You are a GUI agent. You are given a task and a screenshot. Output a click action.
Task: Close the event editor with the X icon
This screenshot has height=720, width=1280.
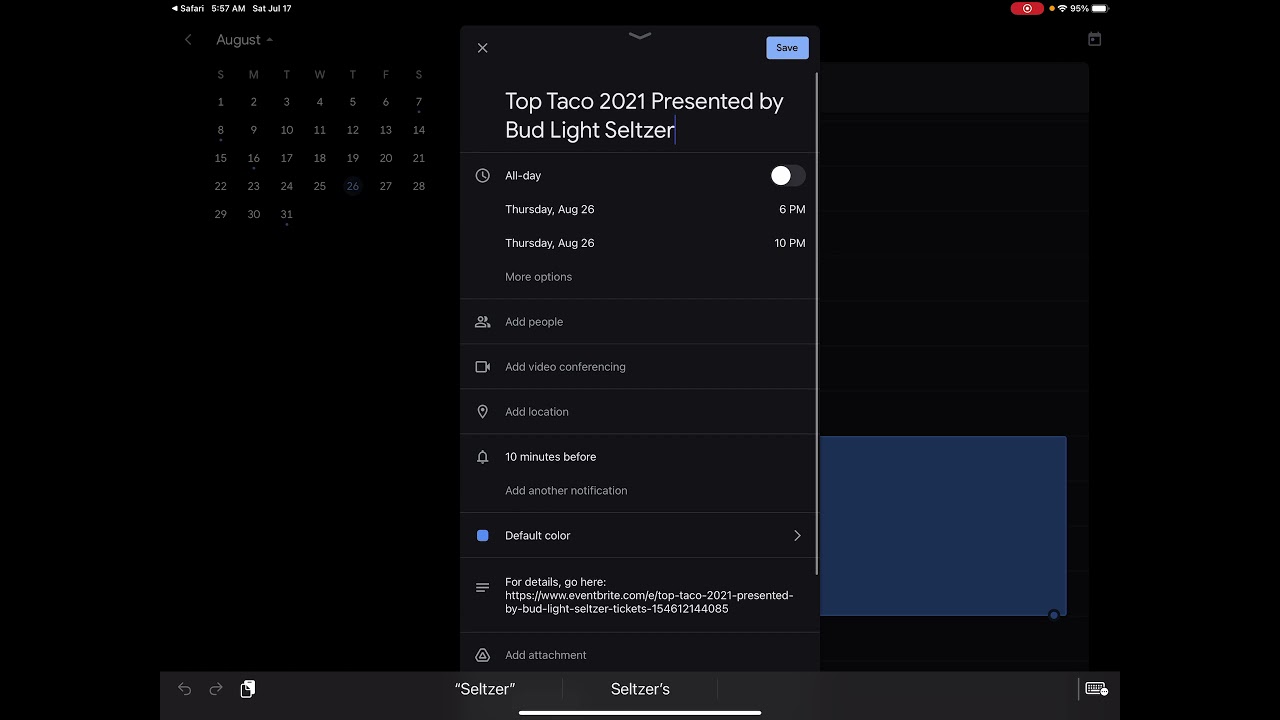click(x=483, y=48)
